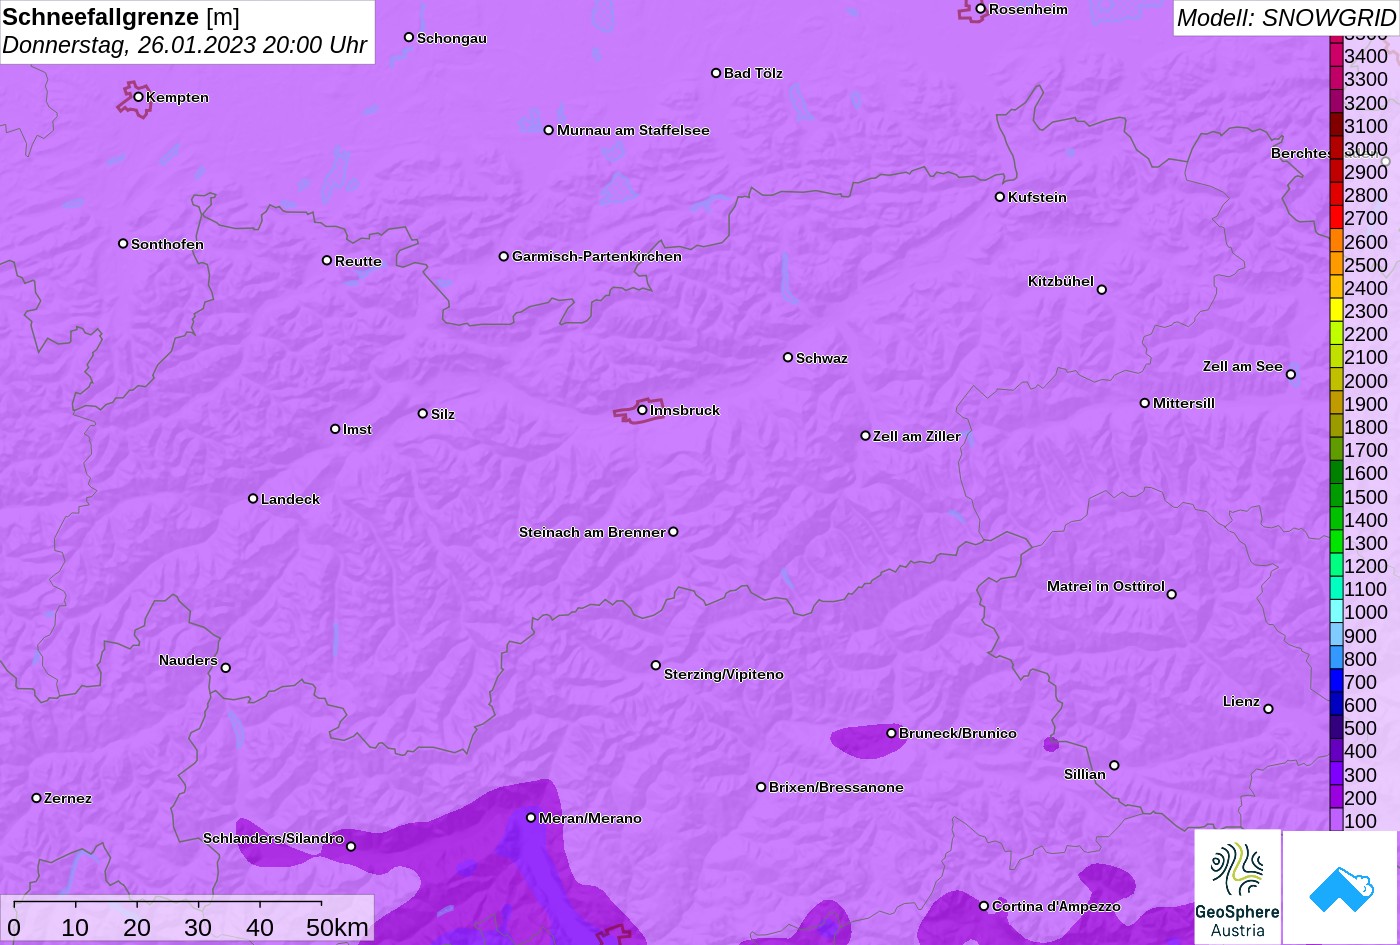Click the Zernez marker dot

(x=37, y=798)
